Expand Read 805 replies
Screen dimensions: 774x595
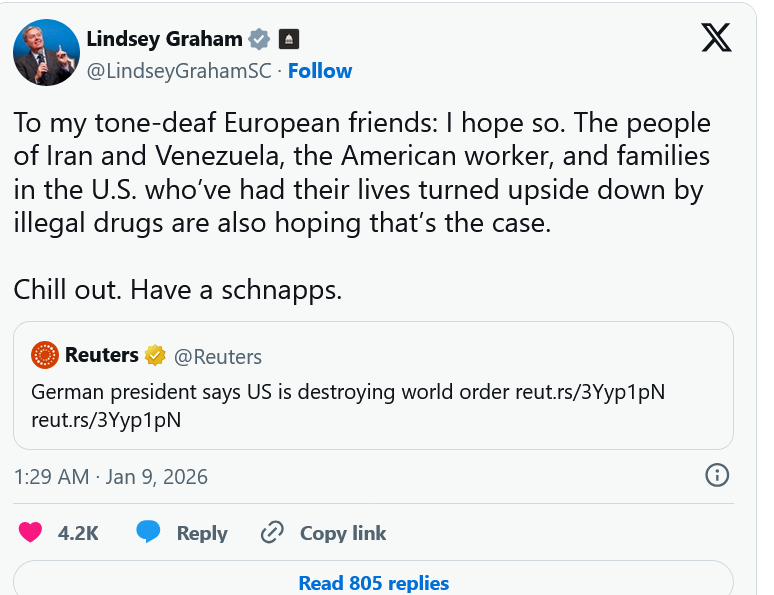click(373, 582)
